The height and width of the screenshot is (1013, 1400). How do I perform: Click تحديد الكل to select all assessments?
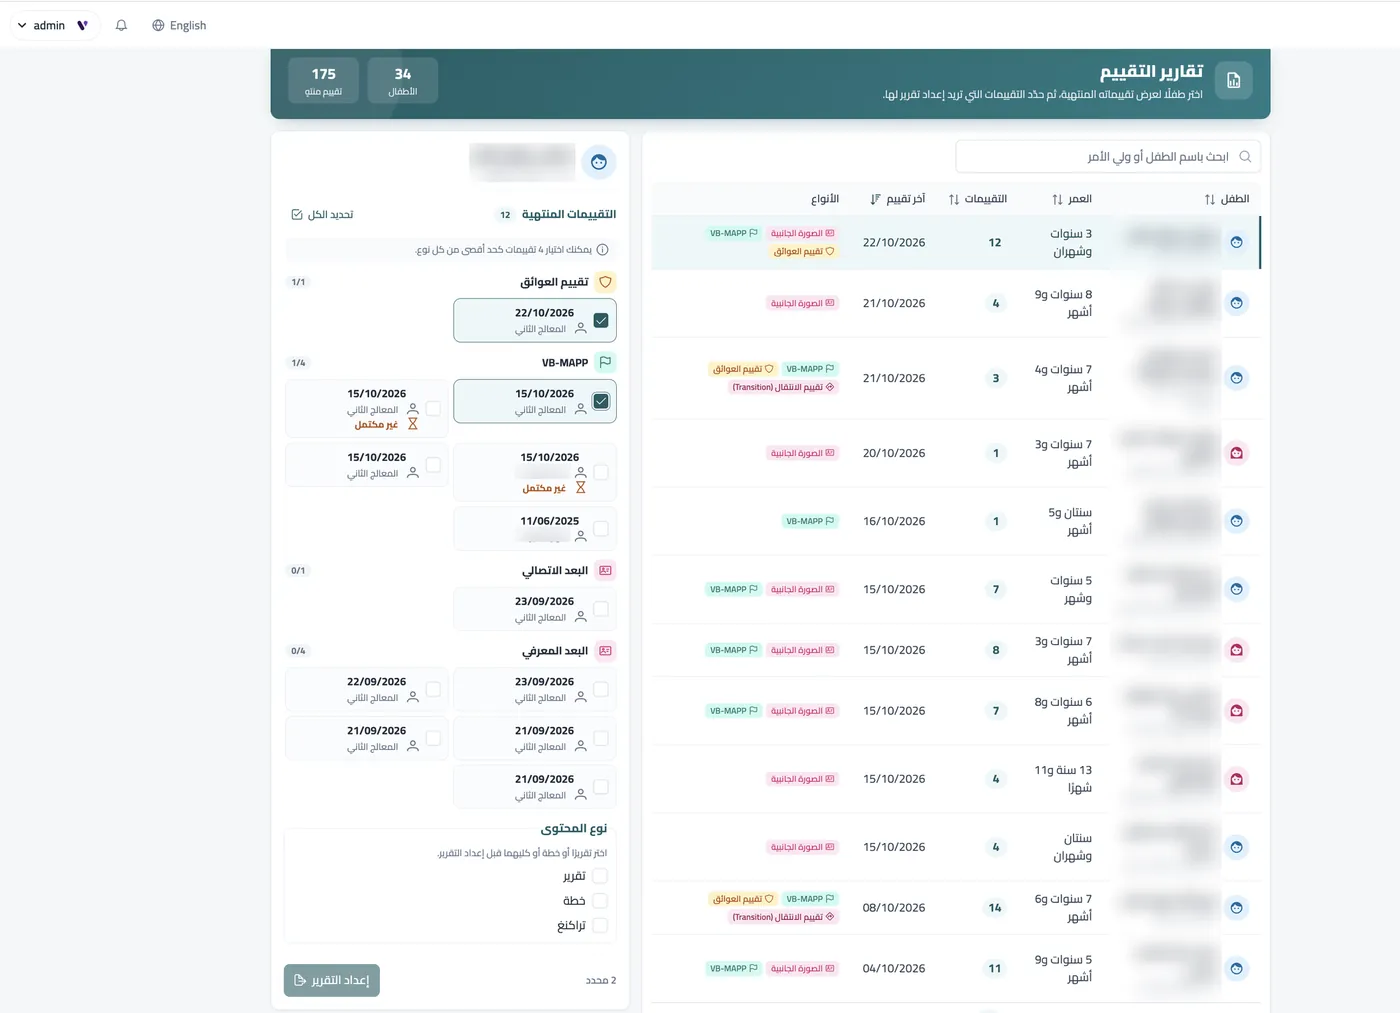click(322, 215)
